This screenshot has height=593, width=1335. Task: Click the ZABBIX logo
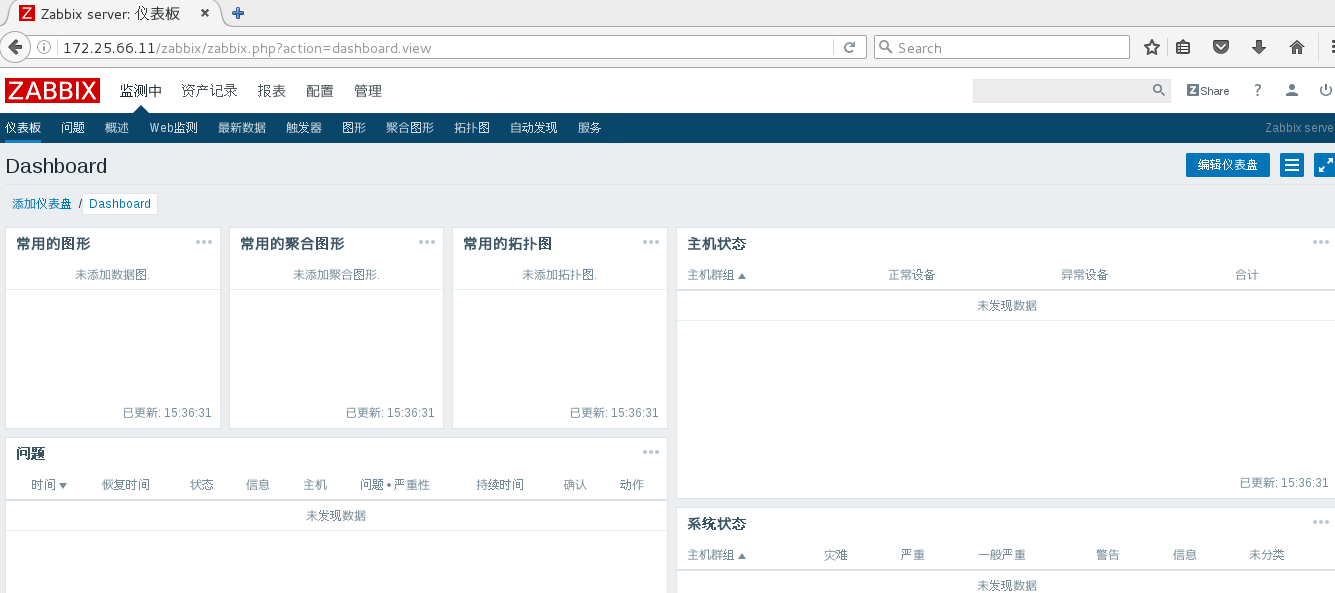click(52, 91)
